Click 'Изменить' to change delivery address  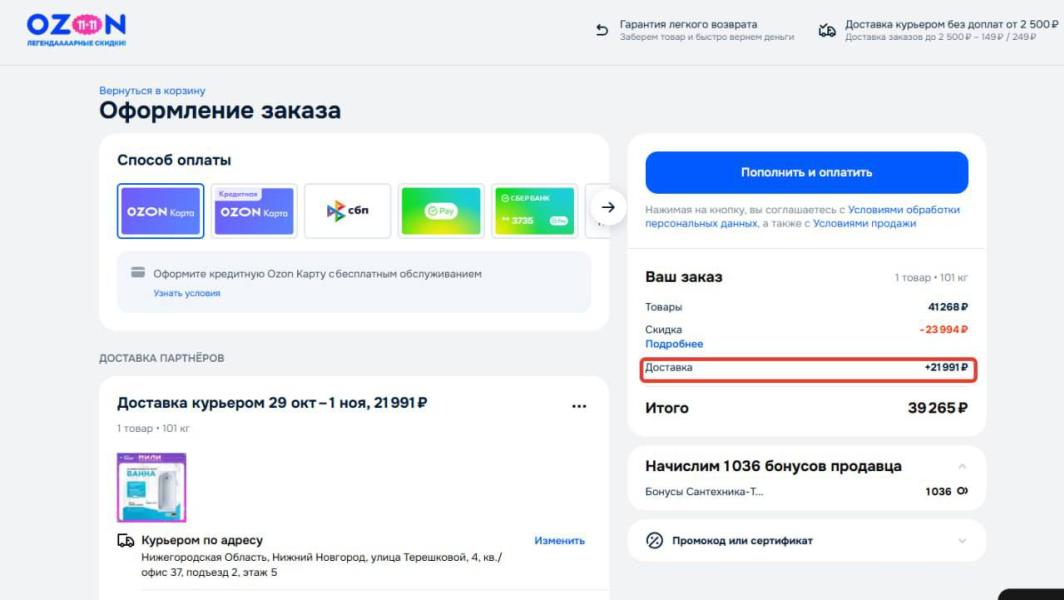coord(559,541)
